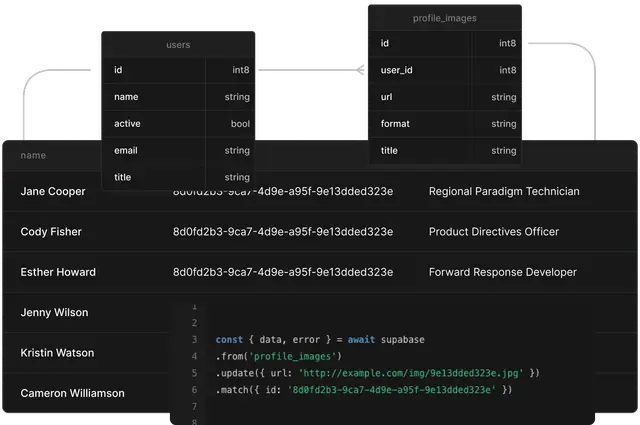Click the Forward Response Developer cell
640x425 pixels.
tap(502, 272)
